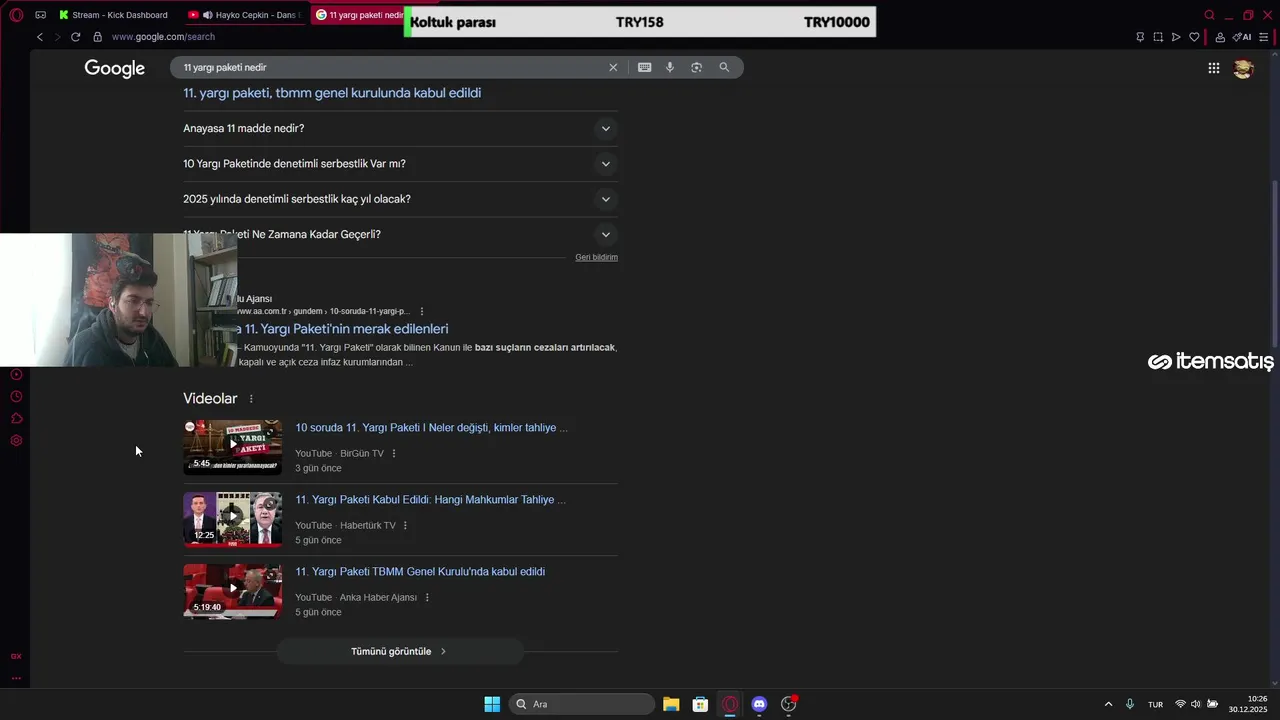
Task: Play BirGün TV video thumbnail 5:45
Action: pyautogui.click(x=232, y=447)
